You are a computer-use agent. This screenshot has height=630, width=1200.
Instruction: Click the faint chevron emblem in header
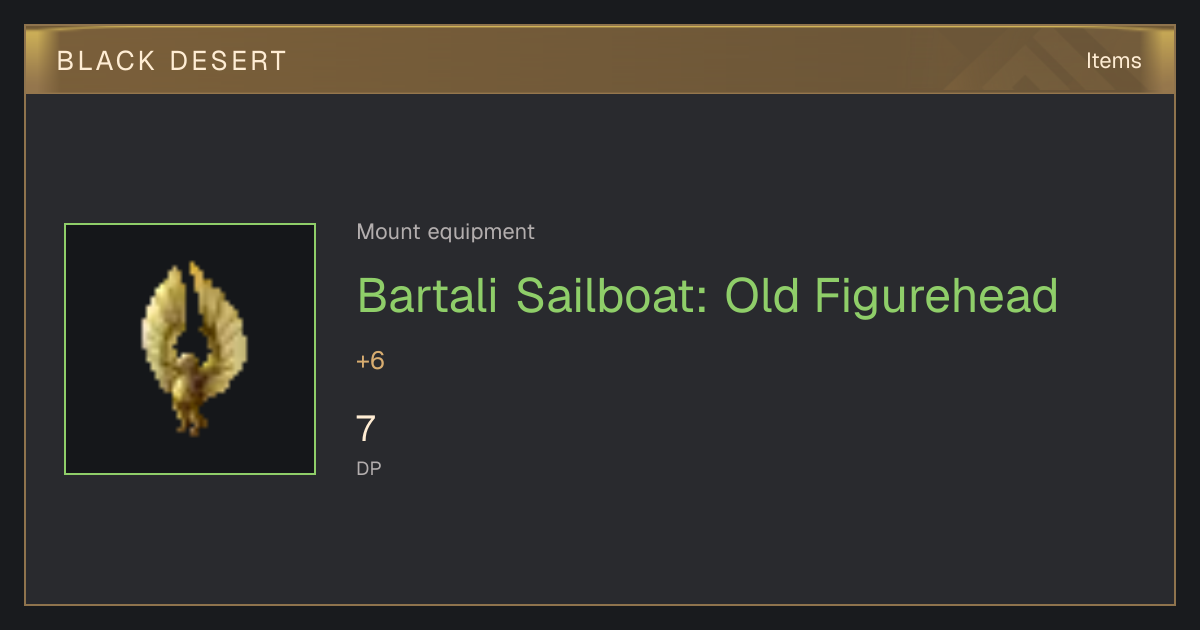pos(1040,60)
